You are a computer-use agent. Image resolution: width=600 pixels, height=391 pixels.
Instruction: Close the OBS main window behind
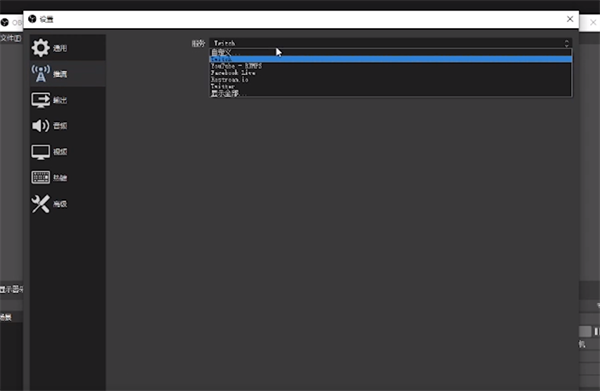click(x=593, y=23)
